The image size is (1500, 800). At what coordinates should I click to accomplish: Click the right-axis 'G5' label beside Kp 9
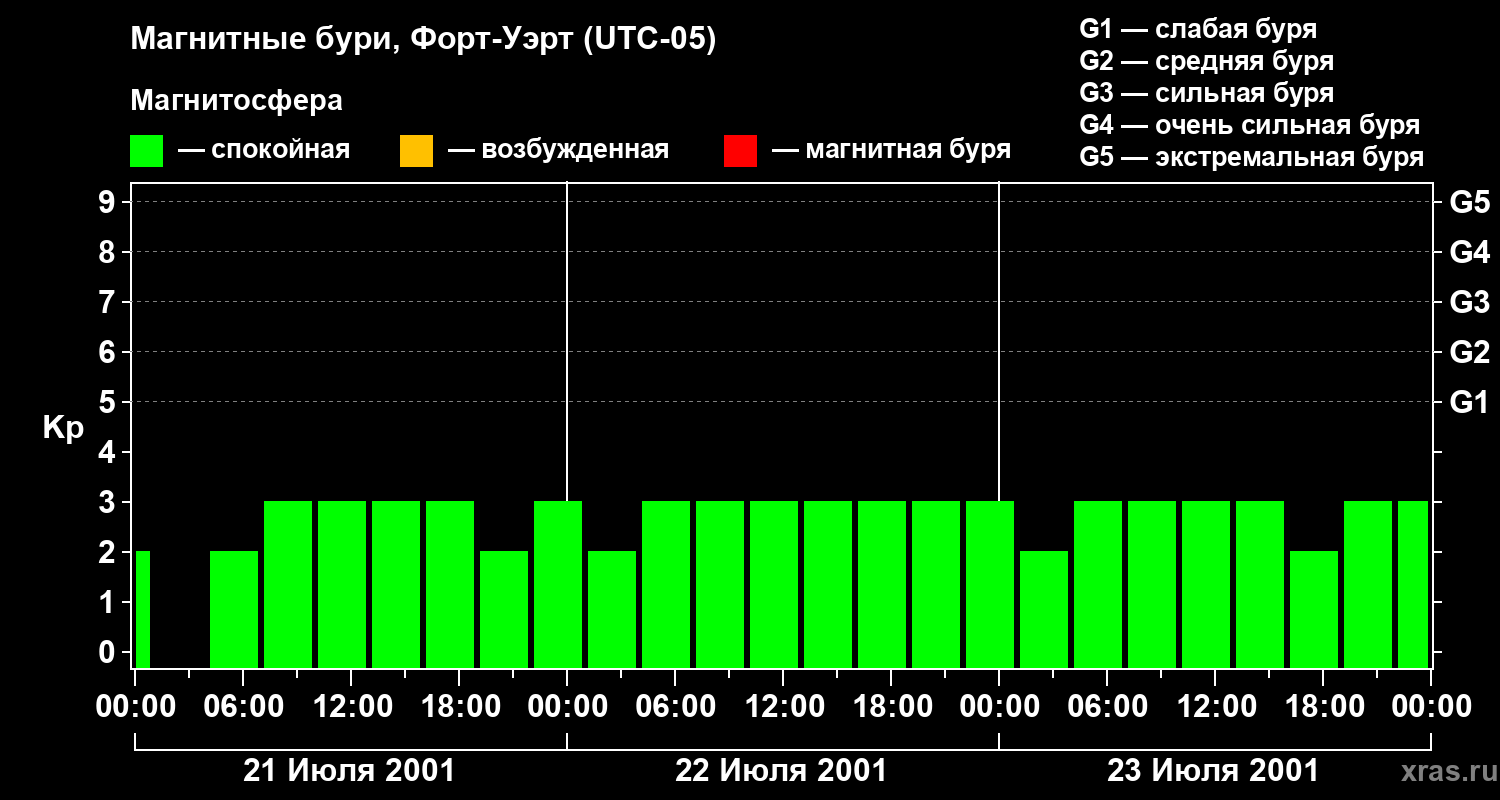pyautogui.click(x=1470, y=202)
